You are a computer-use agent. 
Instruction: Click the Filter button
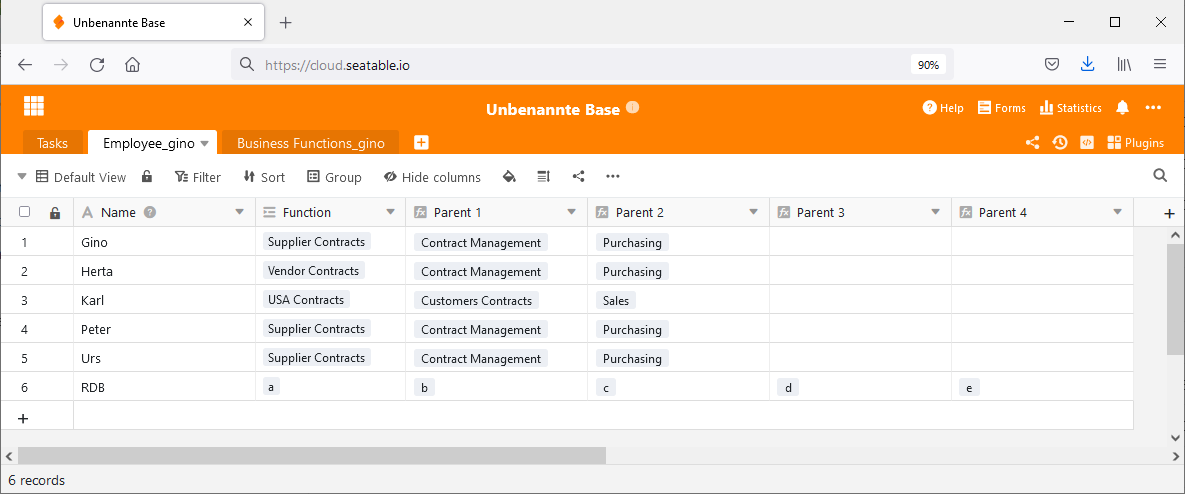click(197, 177)
